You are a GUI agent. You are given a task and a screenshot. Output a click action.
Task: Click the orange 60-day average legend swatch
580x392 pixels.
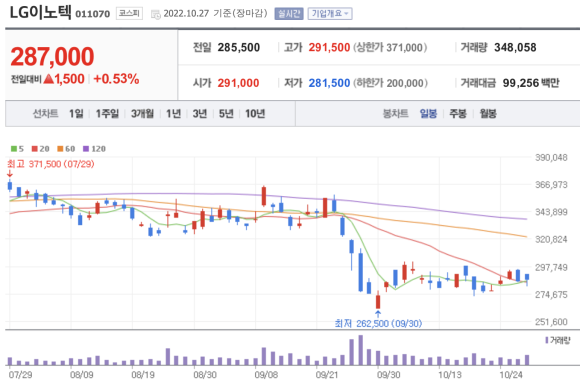tap(60, 149)
